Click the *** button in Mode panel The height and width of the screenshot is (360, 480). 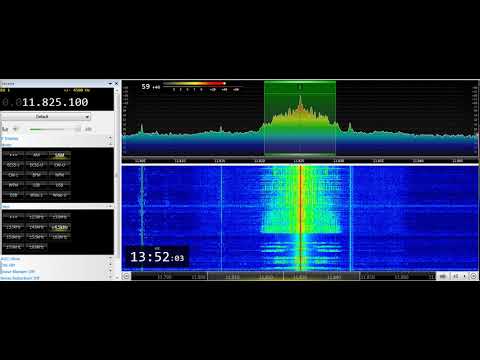pos(13,155)
